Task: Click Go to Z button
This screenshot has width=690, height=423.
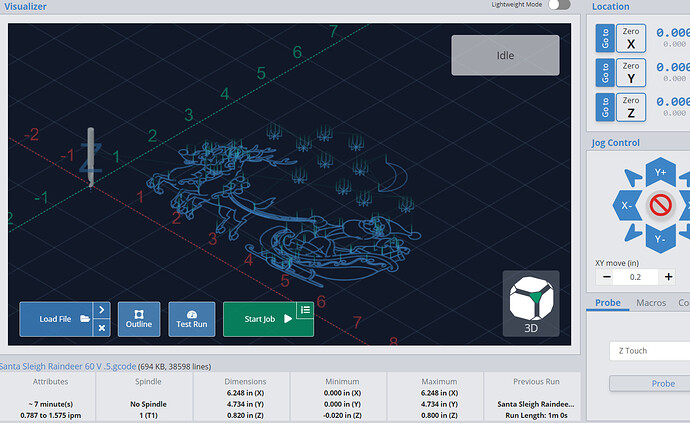Action: [605, 107]
